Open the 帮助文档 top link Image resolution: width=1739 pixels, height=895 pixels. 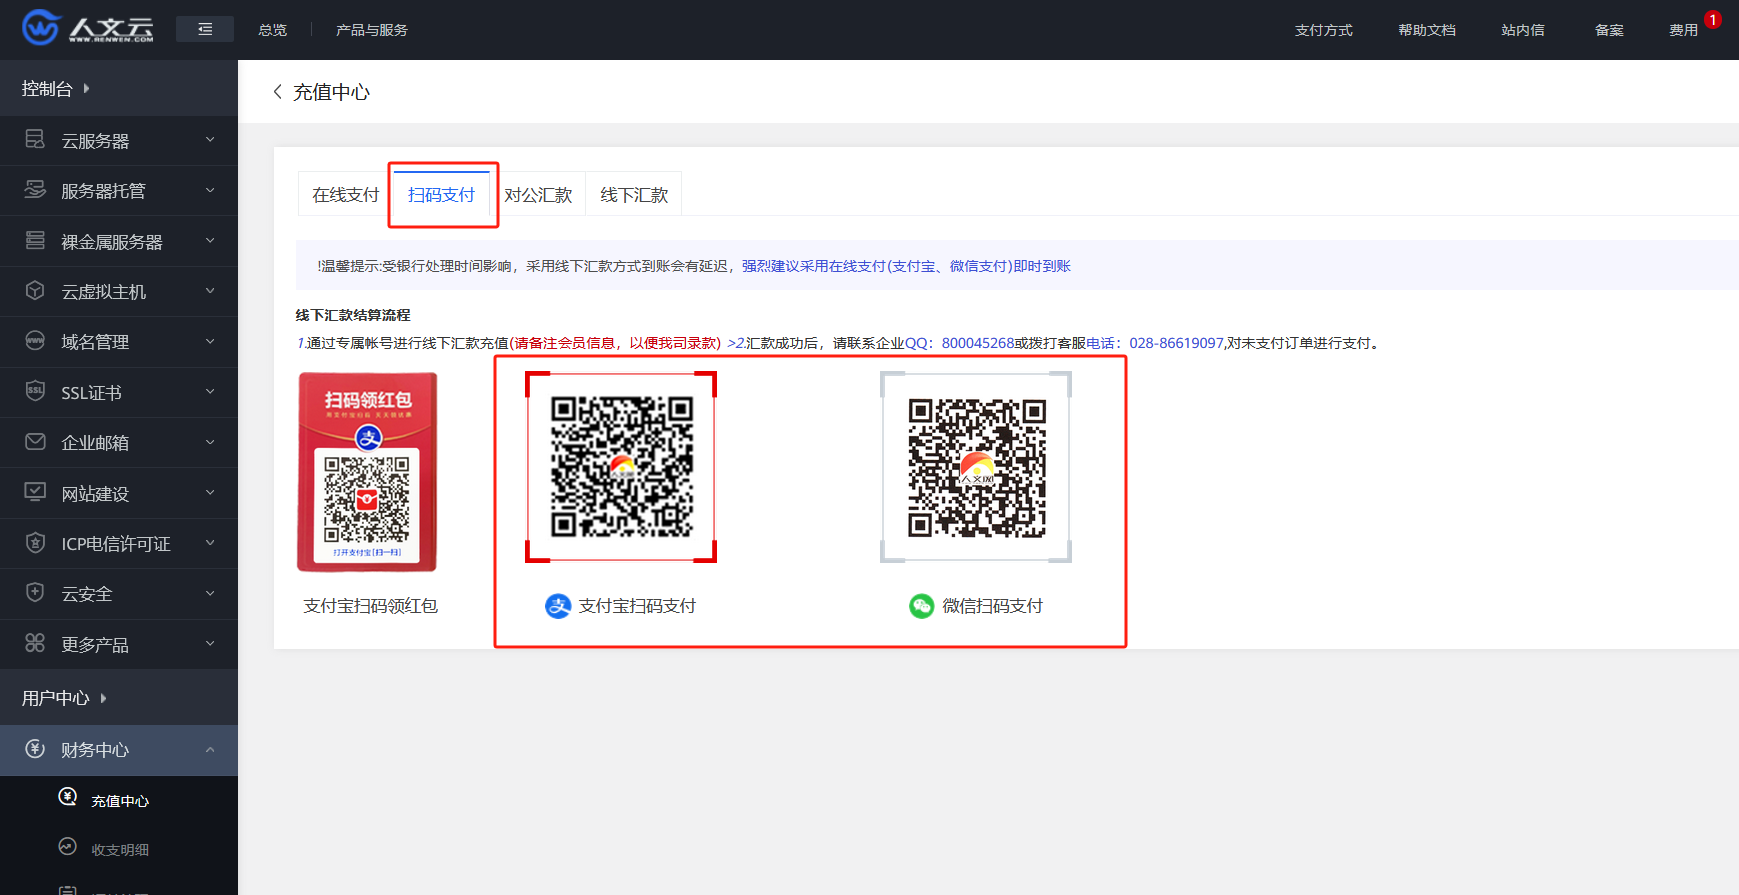pyautogui.click(x=1427, y=30)
